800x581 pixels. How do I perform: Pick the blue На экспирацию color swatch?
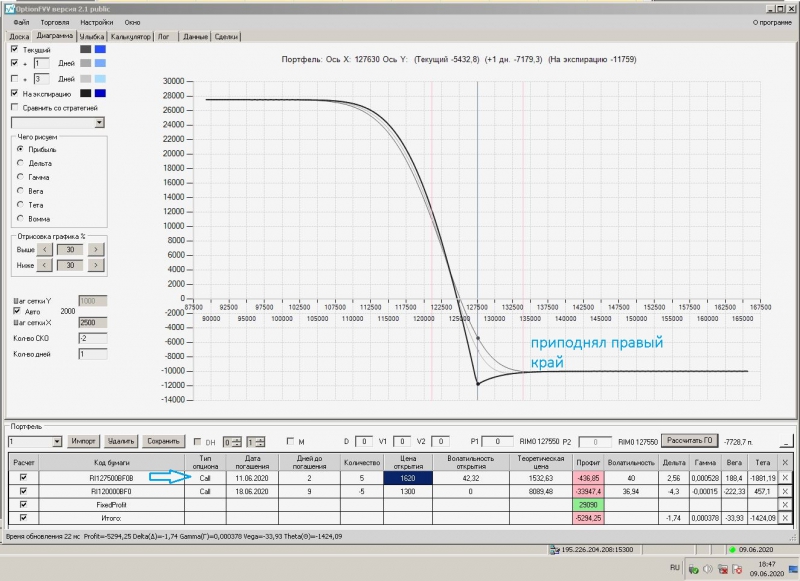pos(100,93)
